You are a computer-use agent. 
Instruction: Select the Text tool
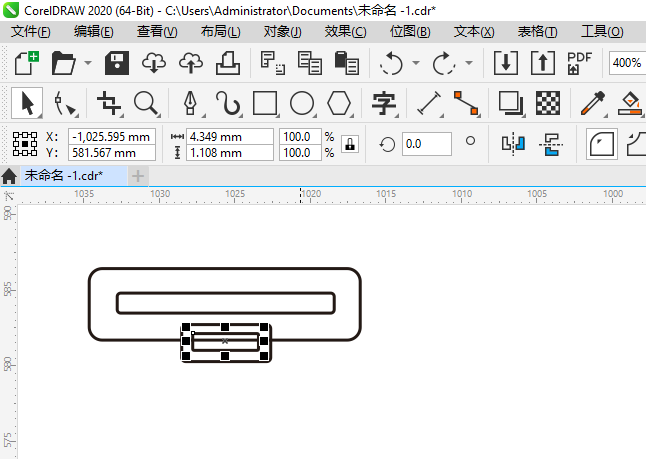click(x=384, y=103)
